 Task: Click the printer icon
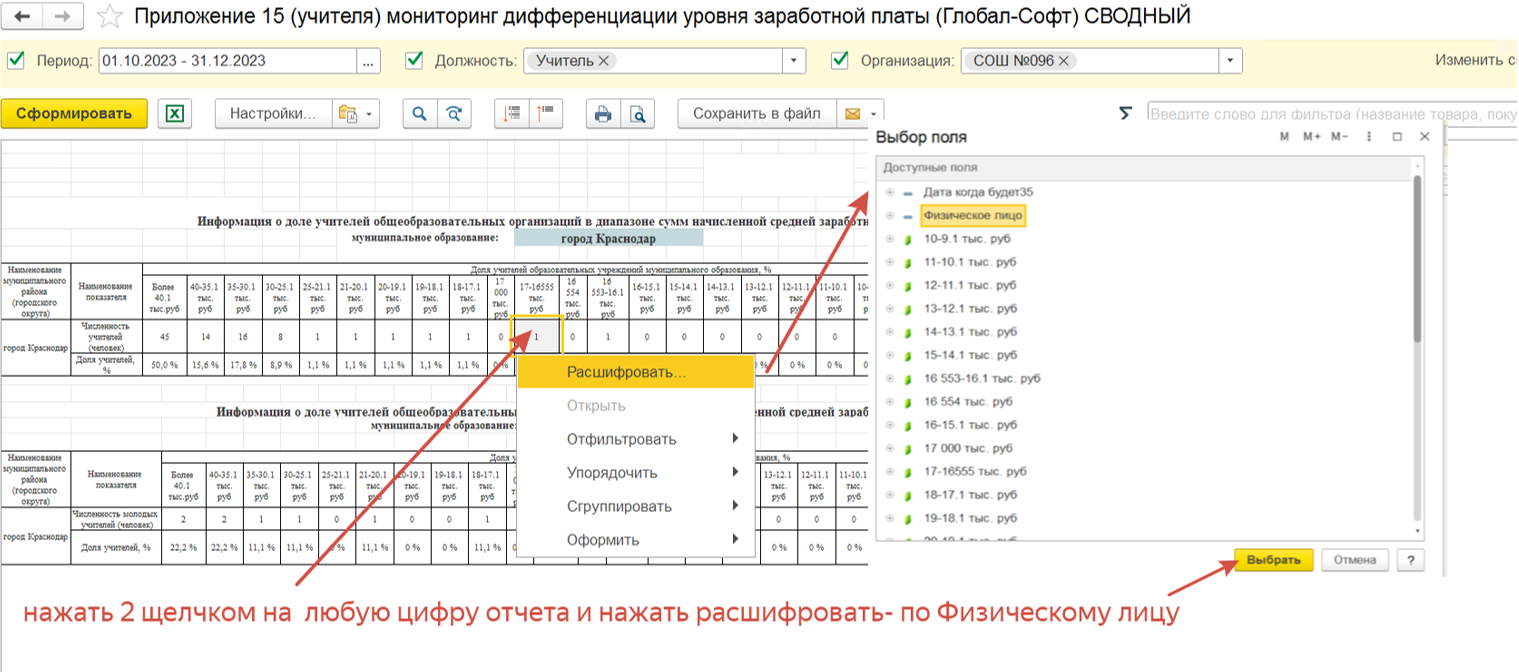(603, 114)
